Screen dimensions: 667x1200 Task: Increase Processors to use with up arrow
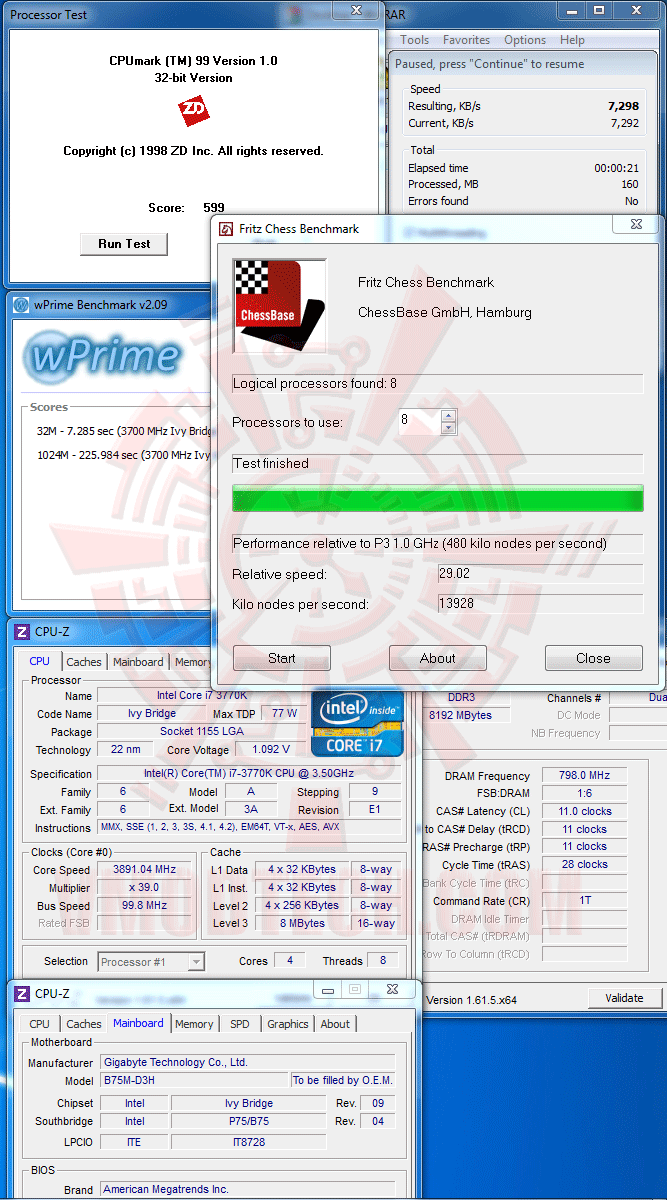coord(448,415)
